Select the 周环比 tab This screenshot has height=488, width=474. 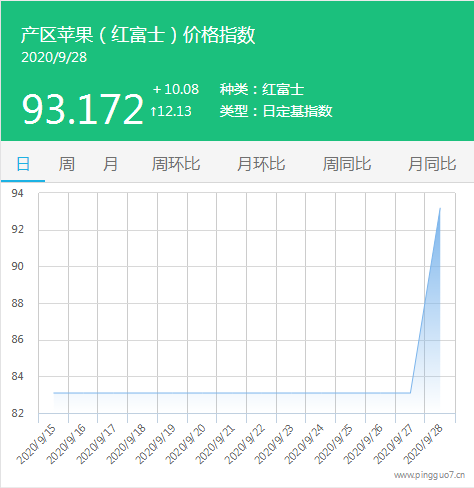[x=176, y=164]
